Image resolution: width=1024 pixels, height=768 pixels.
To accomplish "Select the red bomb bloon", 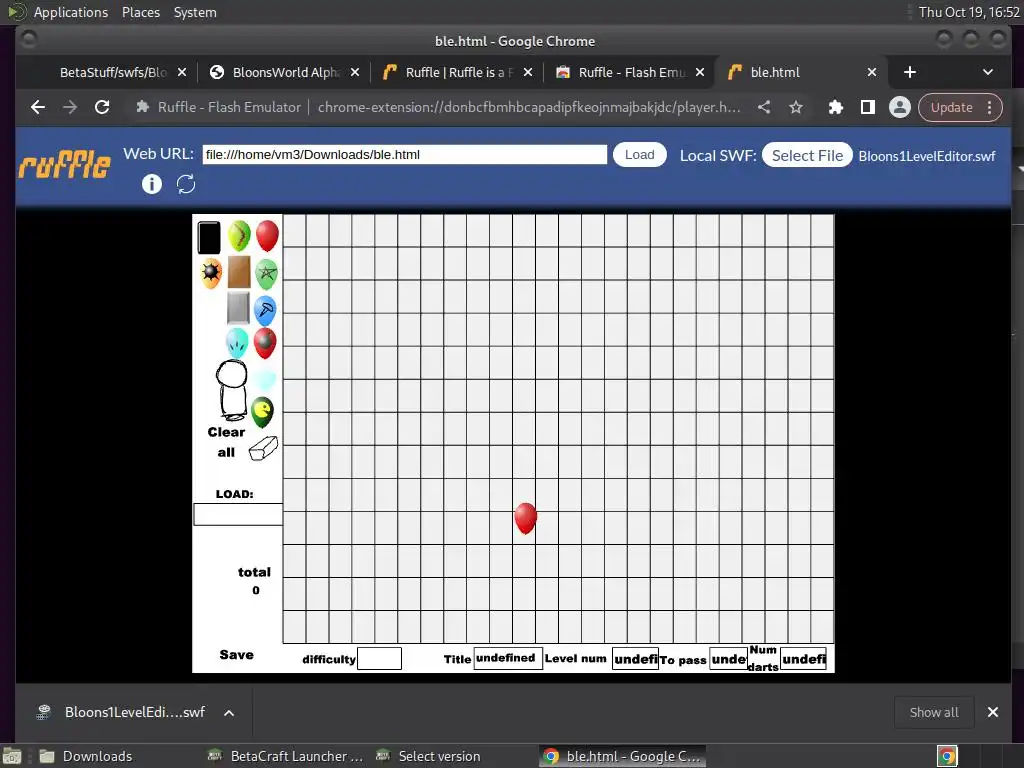I will (265, 343).
